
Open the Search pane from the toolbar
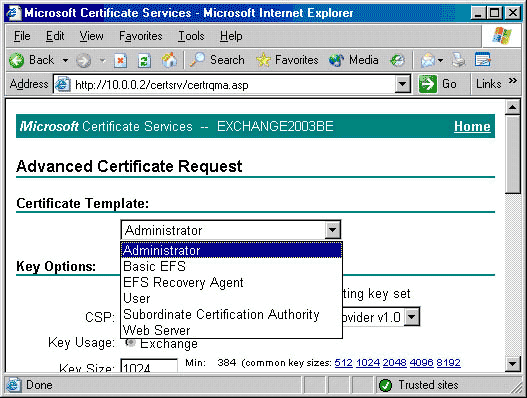[217, 60]
